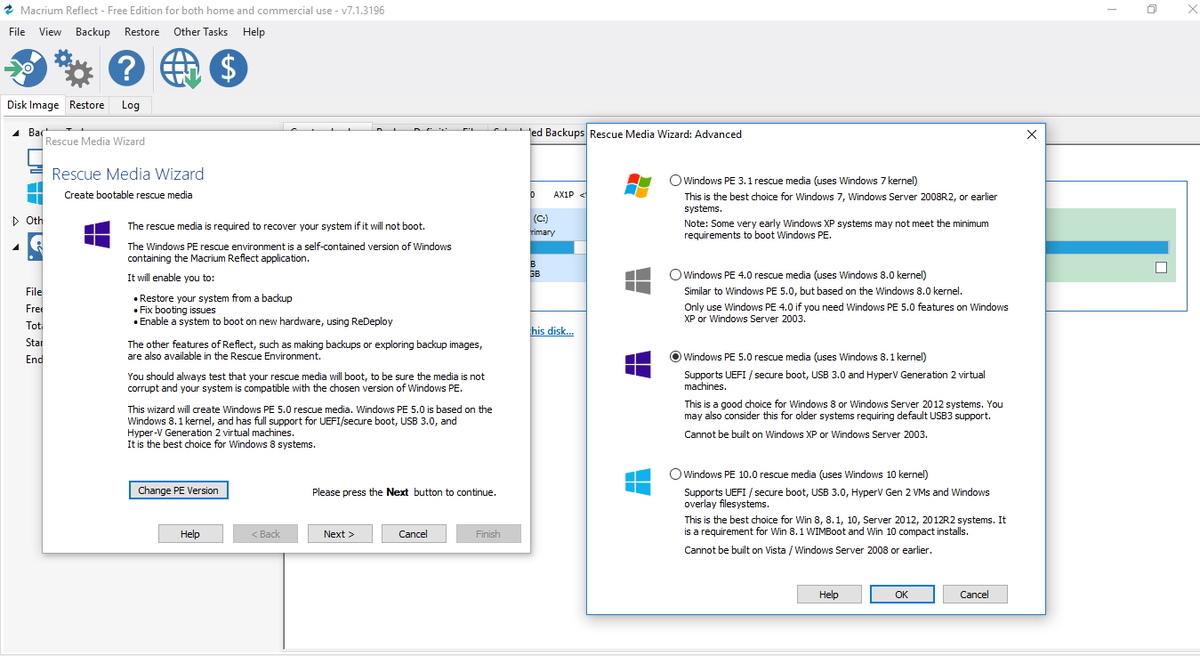This screenshot has width=1200, height=656.
Task: Select Windows PE 3.1 rescue media option
Action: click(x=676, y=180)
